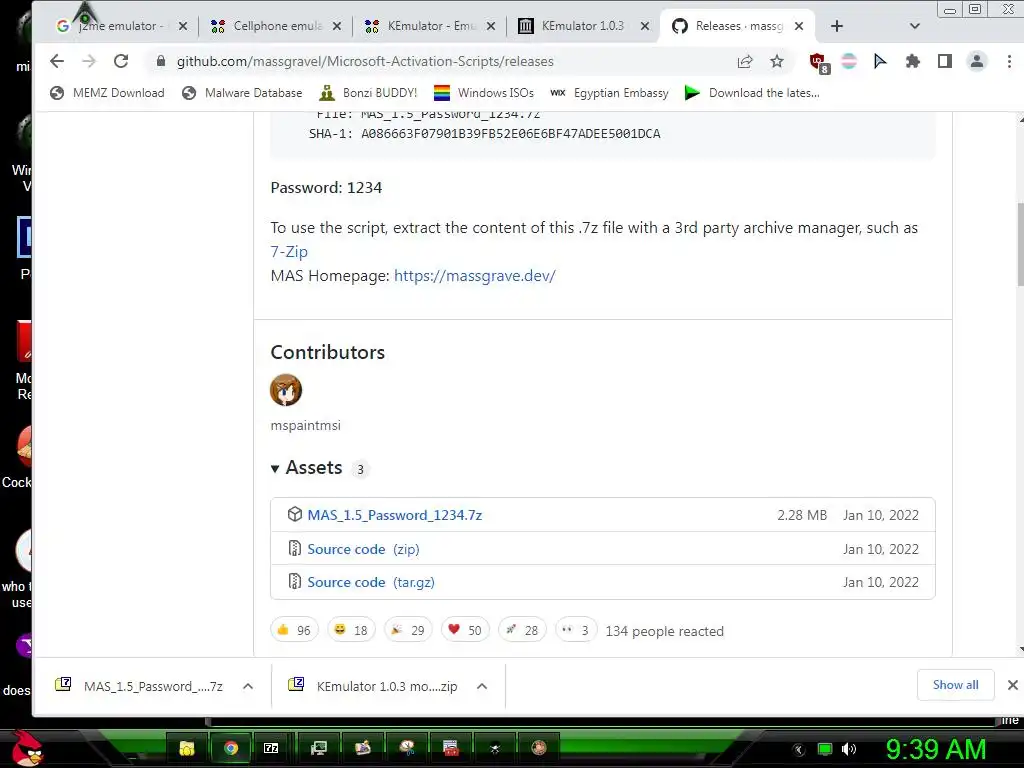1024x768 pixels.
Task: Toggle the browser side panel
Action: click(x=944, y=61)
